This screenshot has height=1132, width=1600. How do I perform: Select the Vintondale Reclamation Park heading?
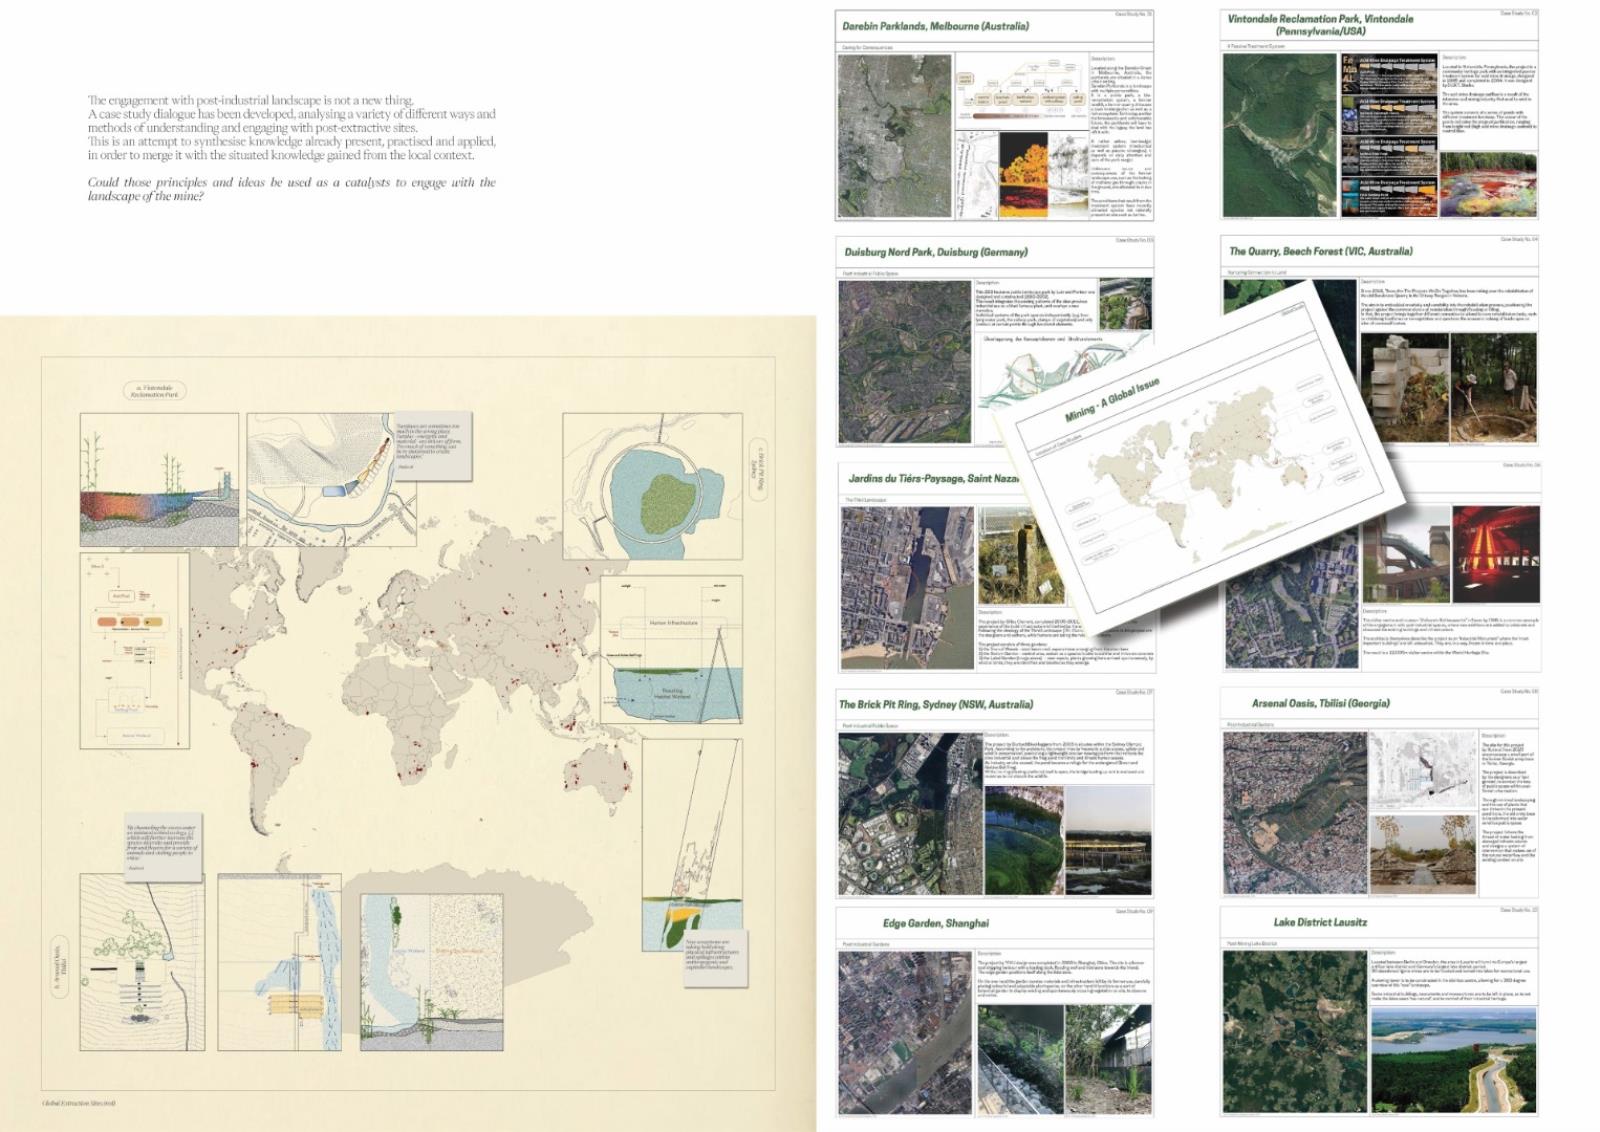pyautogui.click(x=1320, y=25)
